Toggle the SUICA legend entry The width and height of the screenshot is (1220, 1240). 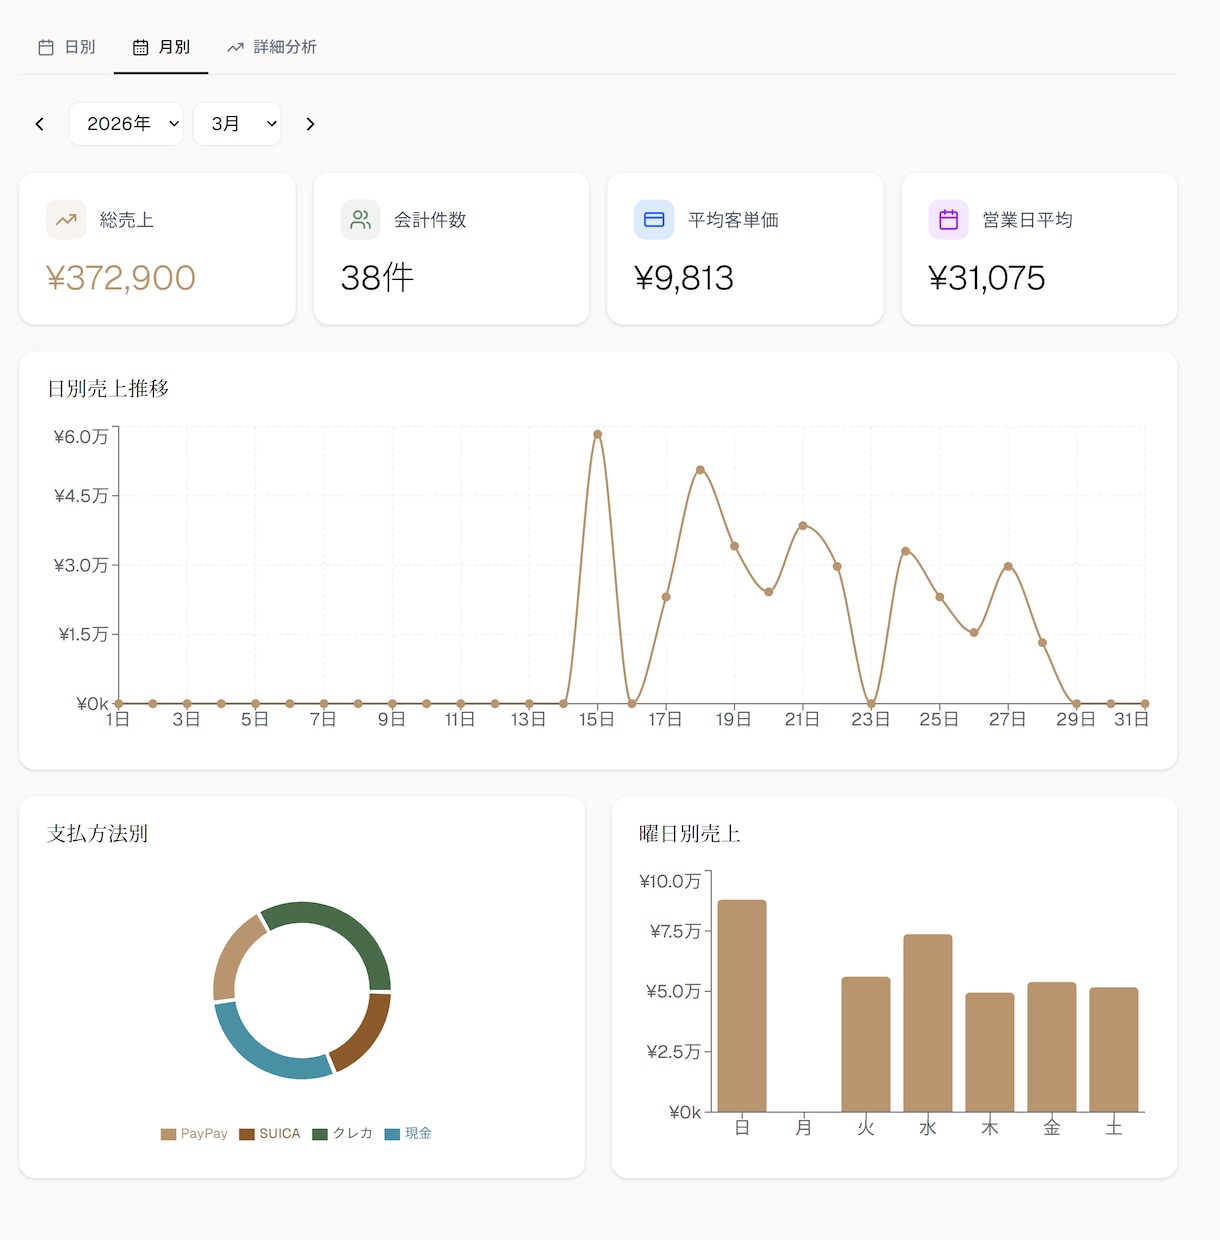pyautogui.click(x=270, y=1134)
